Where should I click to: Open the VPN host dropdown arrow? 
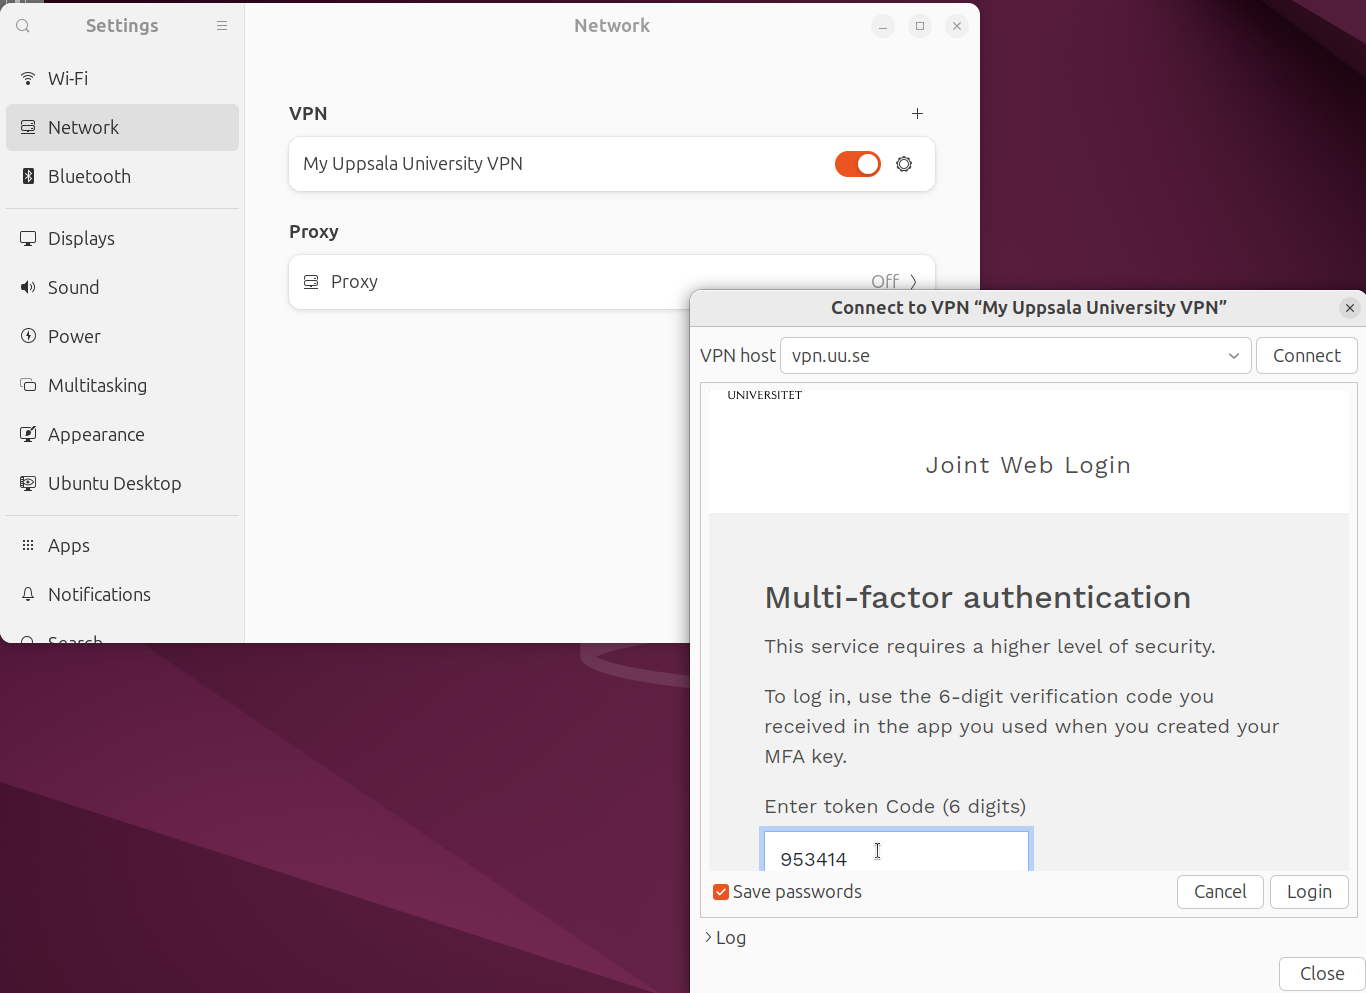(x=1233, y=356)
